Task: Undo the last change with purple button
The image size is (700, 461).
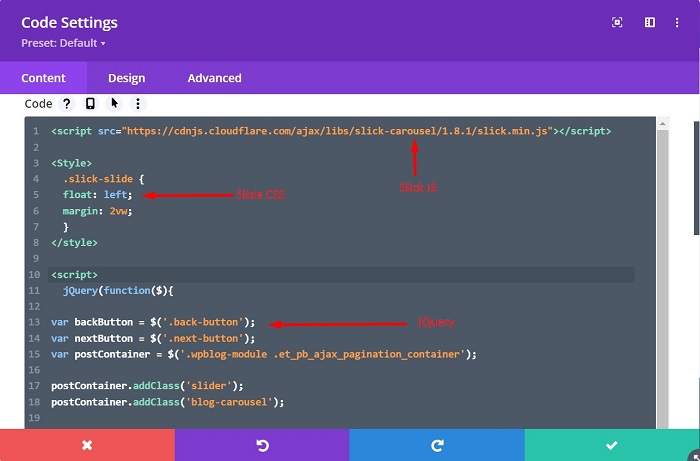Action: pos(262,445)
